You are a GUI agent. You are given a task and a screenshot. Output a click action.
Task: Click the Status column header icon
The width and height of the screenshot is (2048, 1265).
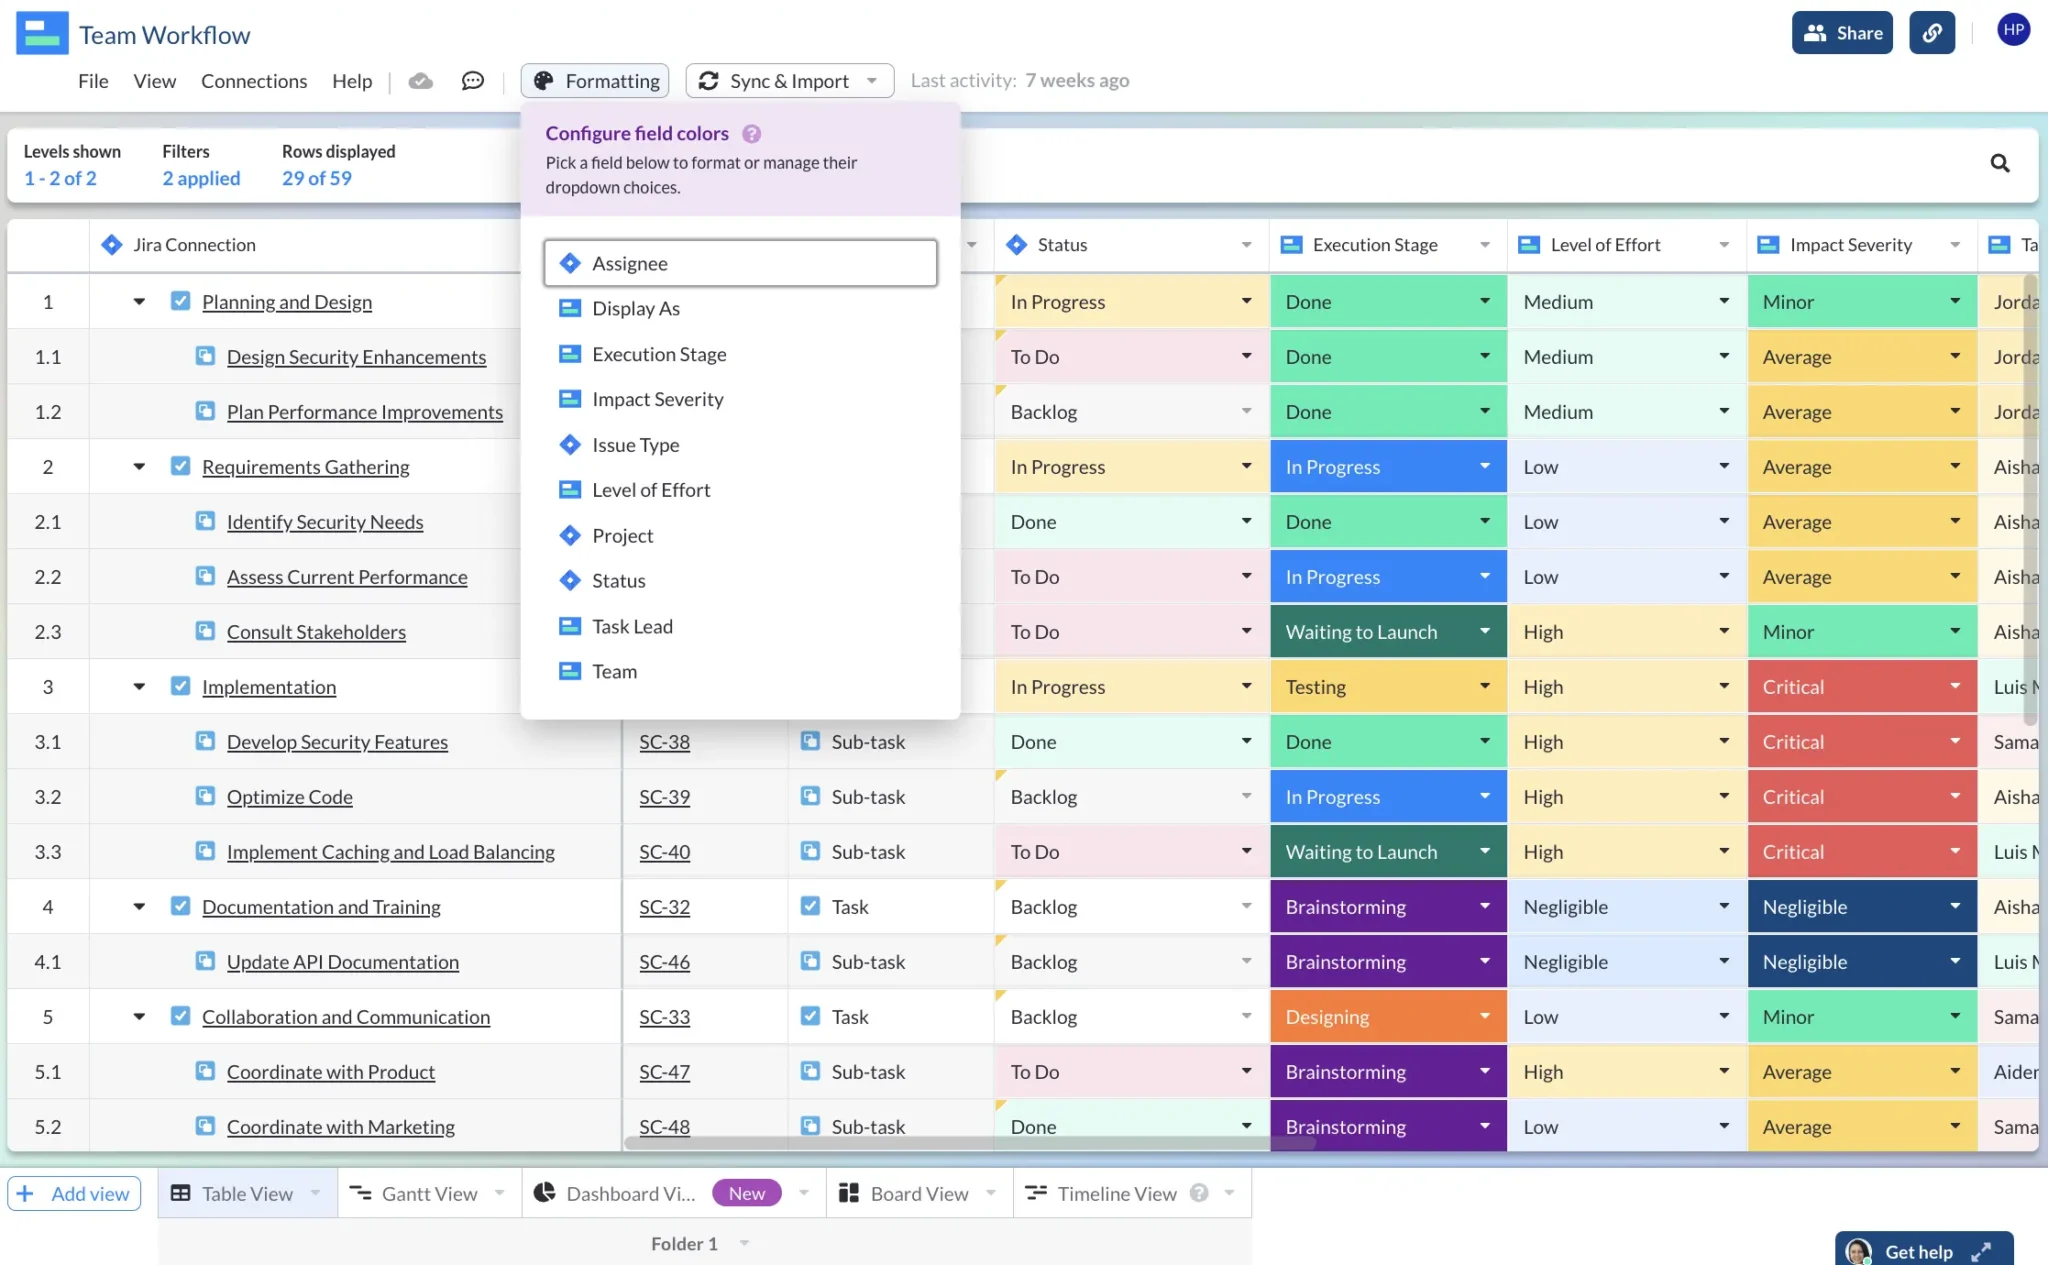click(1017, 244)
